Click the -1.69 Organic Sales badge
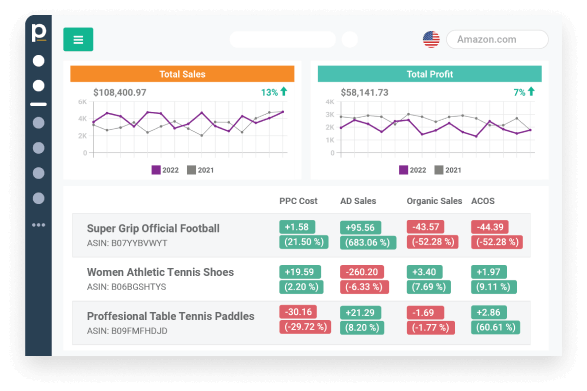This screenshot has width=587, height=391. coord(425,313)
